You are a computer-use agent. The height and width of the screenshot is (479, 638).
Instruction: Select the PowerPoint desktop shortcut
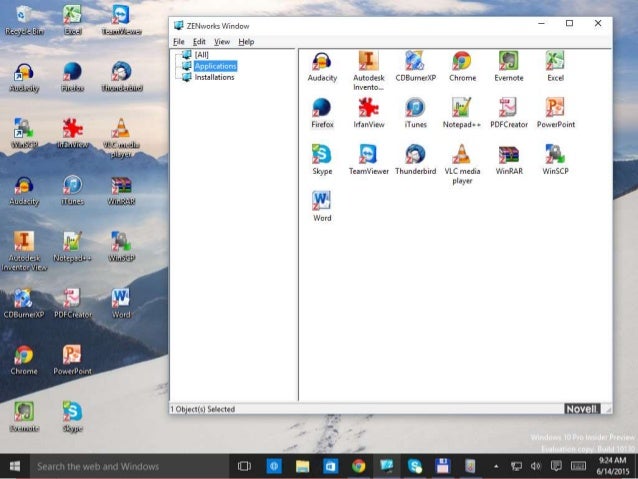pos(72,360)
